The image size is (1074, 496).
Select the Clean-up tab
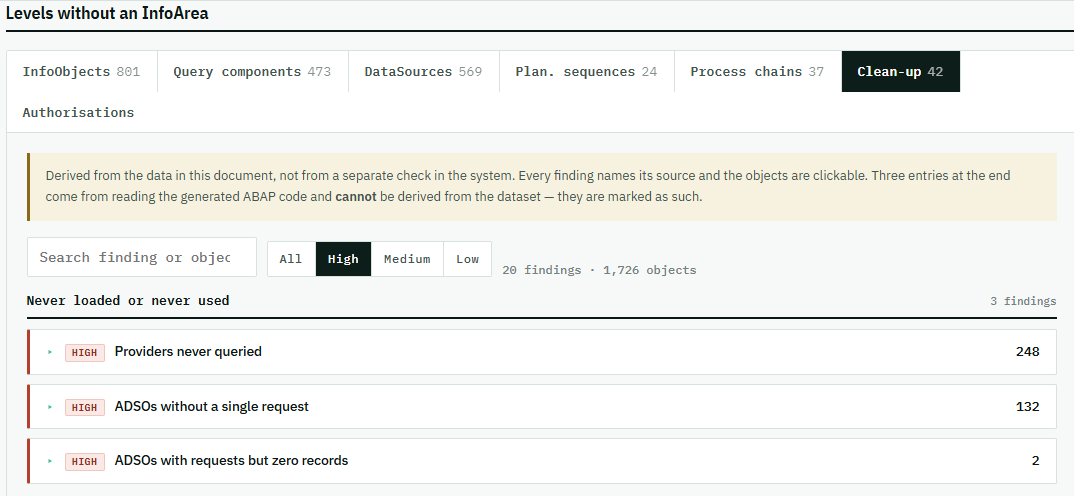tap(901, 71)
